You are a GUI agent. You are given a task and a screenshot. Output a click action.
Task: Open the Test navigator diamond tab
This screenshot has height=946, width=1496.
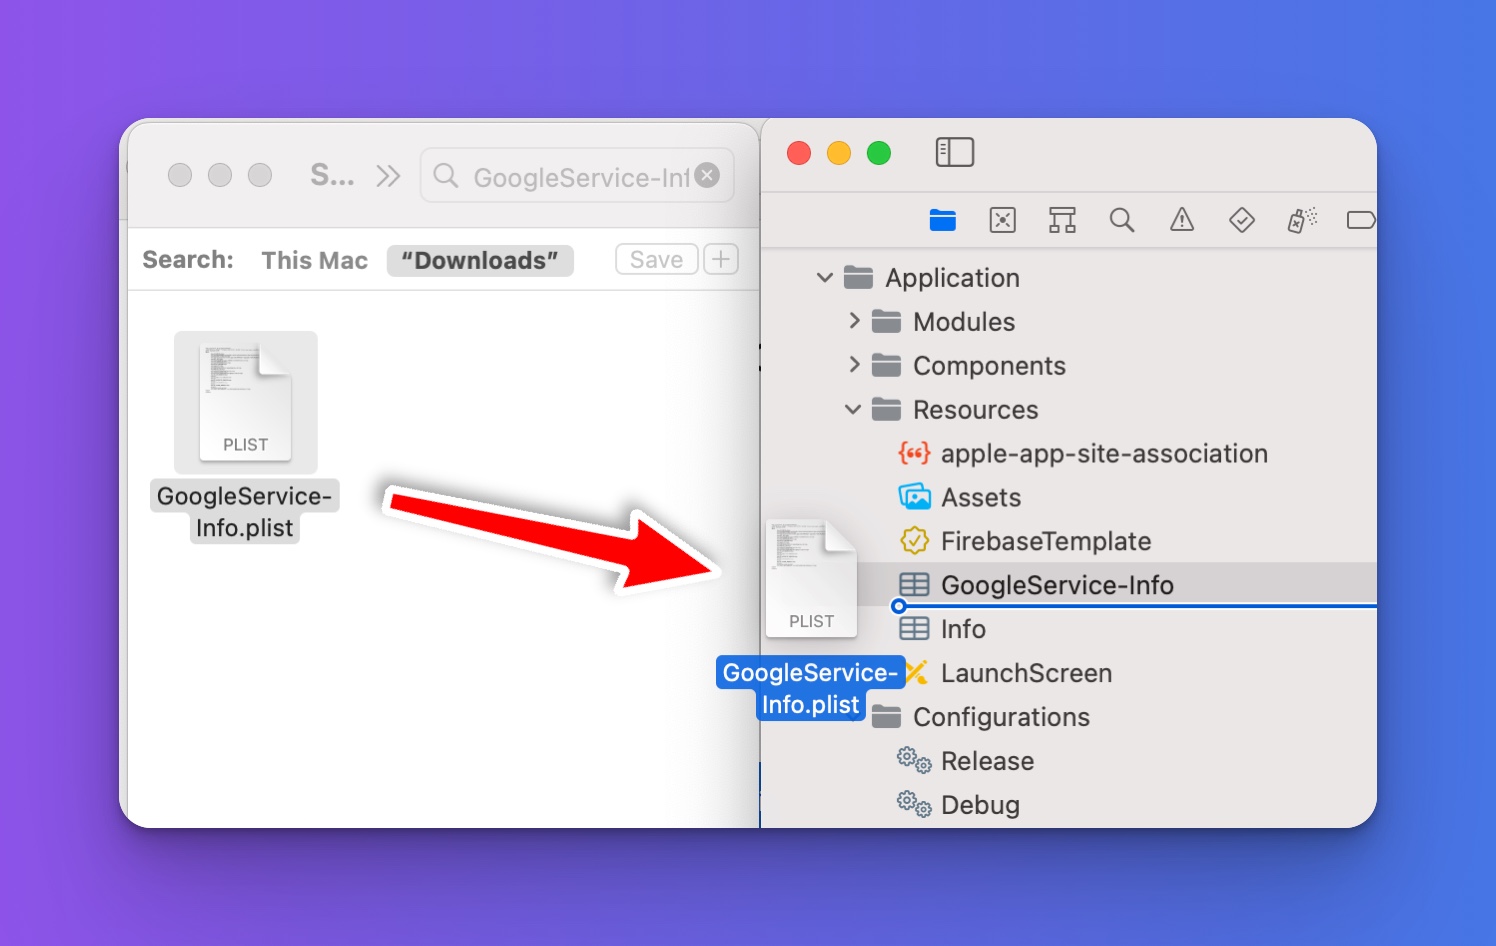[1242, 220]
